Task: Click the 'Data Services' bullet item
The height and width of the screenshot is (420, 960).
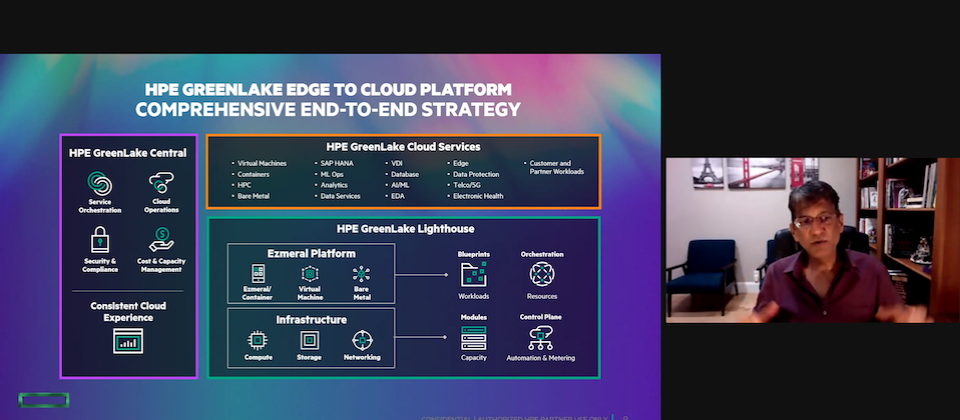Action: (340, 196)
